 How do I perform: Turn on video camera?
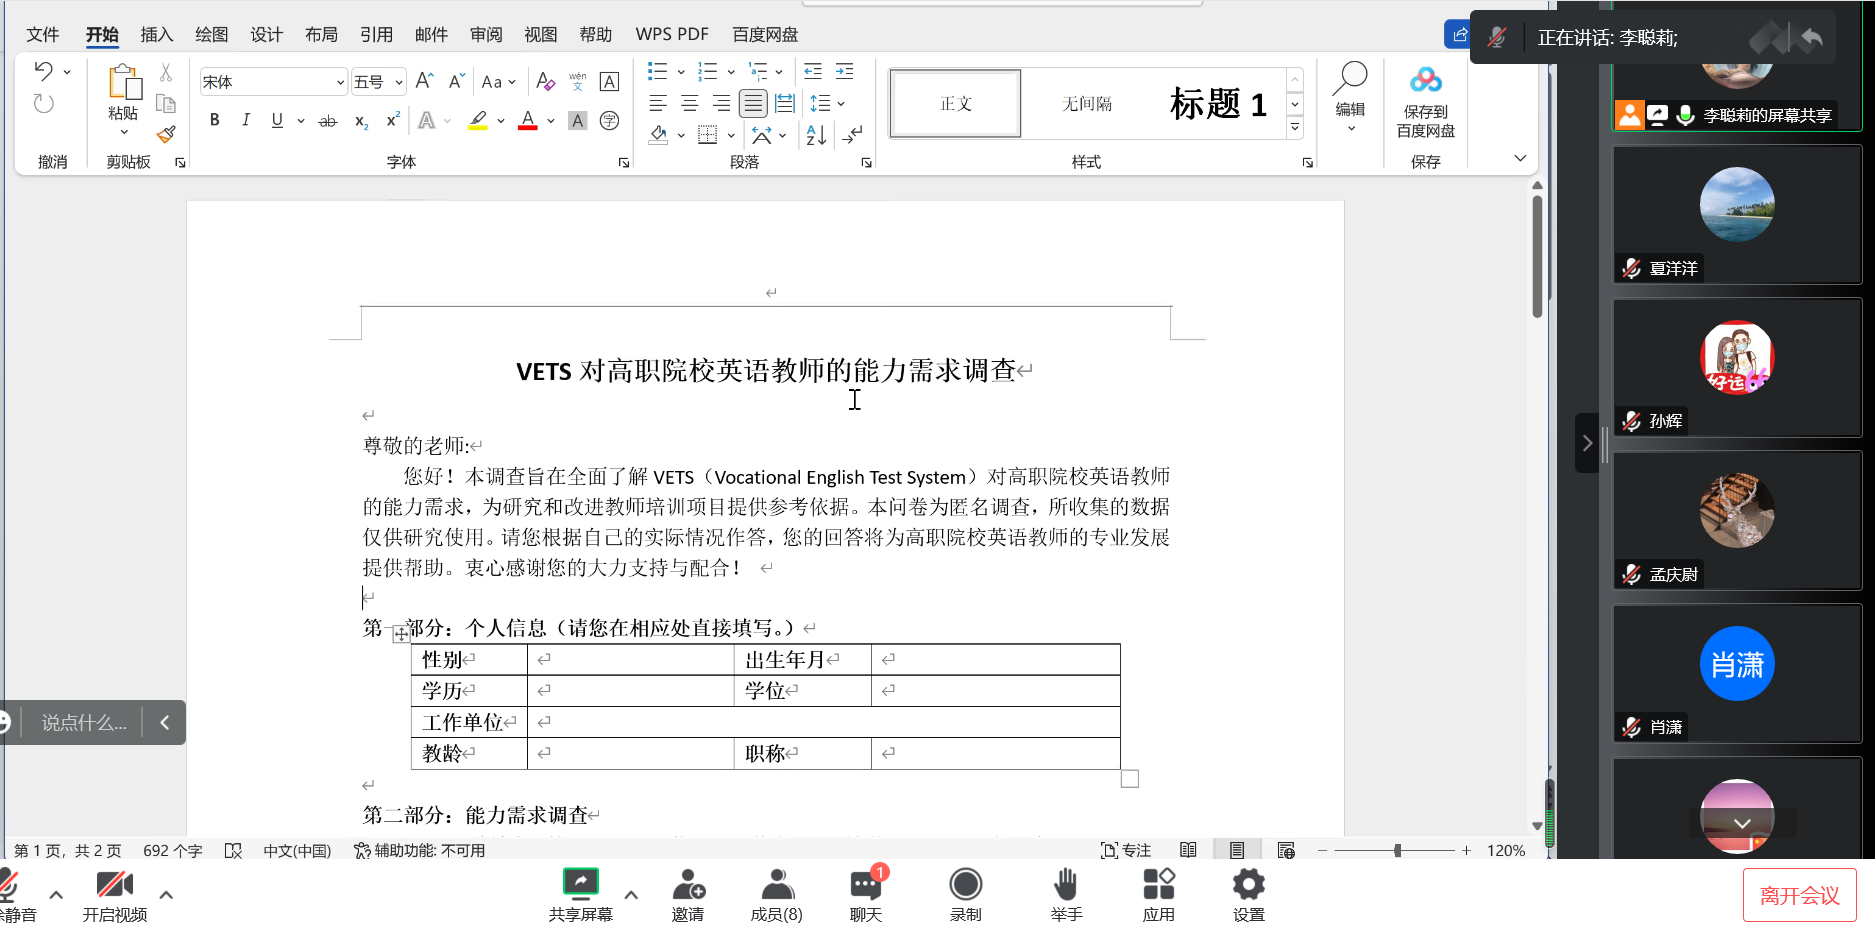coord(115,894)
